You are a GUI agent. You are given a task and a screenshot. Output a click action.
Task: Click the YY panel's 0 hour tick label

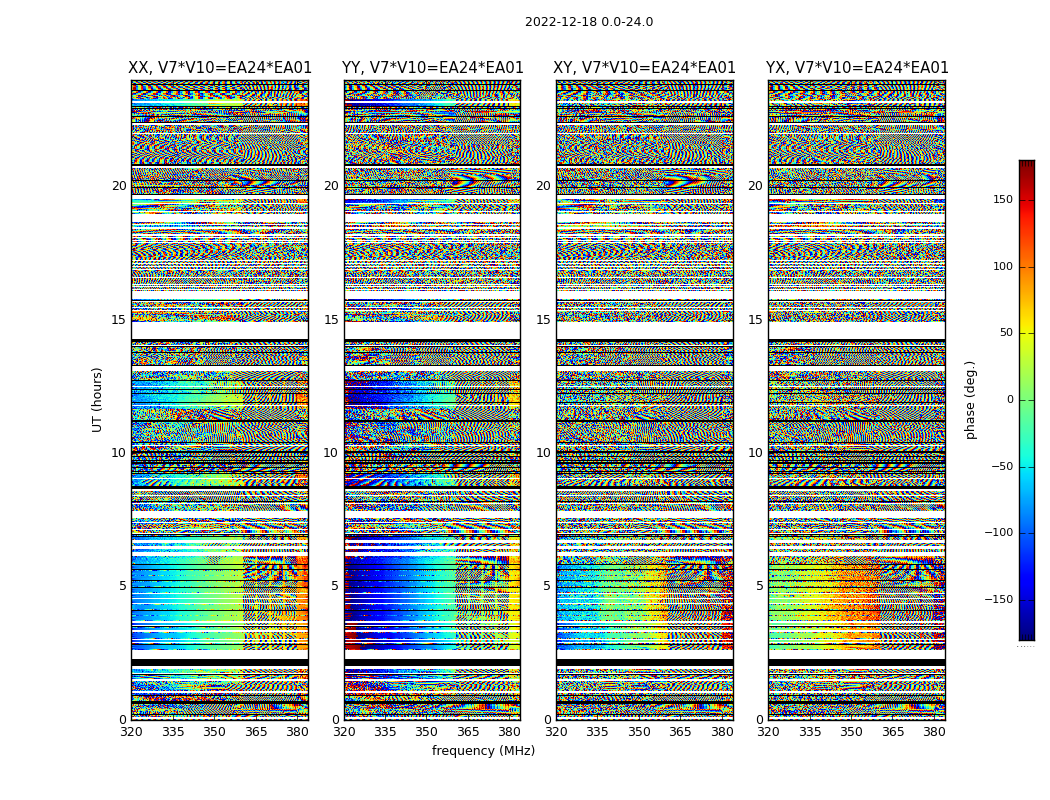point(335,720)
